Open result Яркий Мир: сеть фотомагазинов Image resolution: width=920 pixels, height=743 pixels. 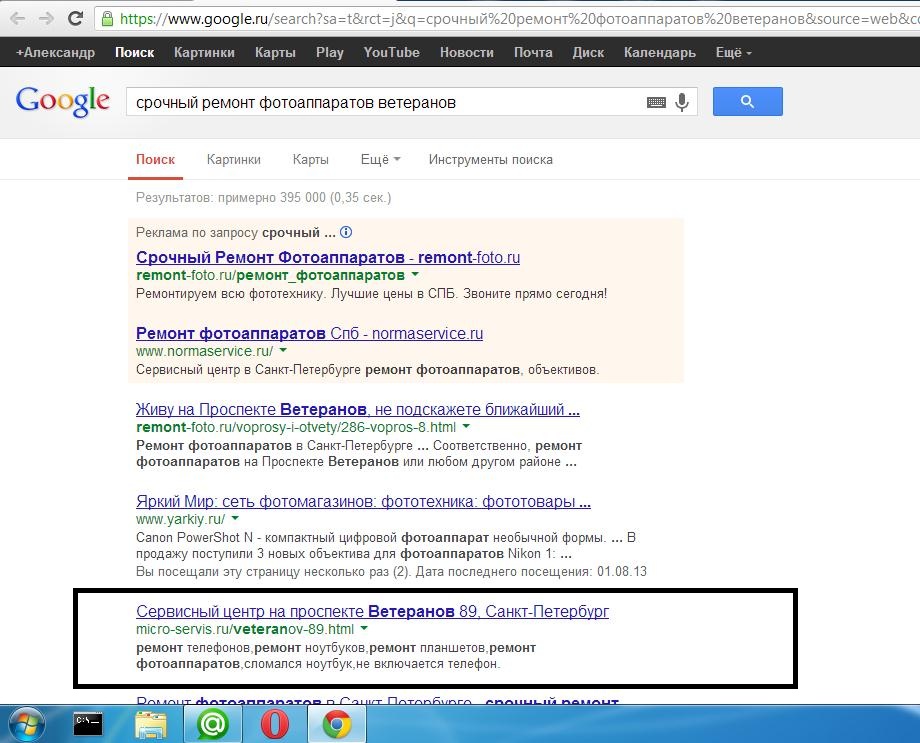coord(363,501)
